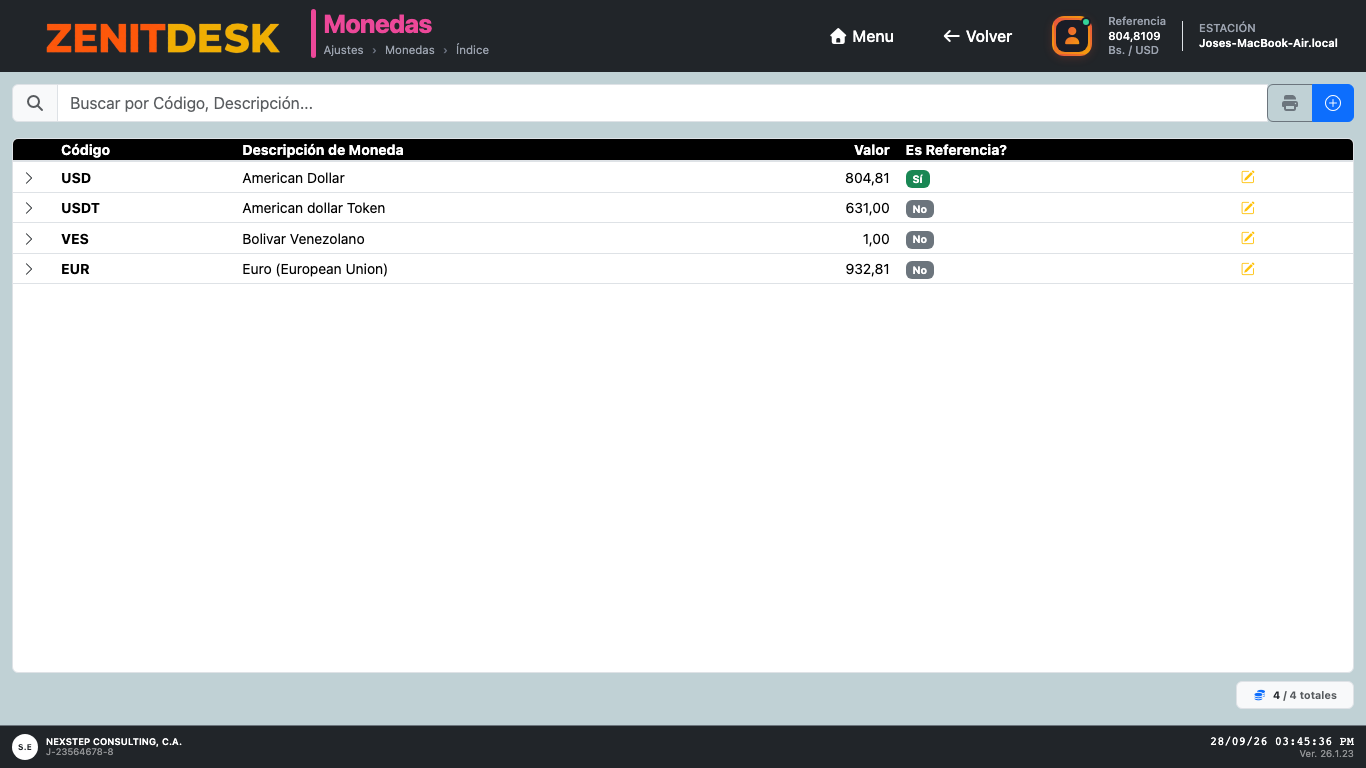The height and width of the screenshot is (768, 1366).
Task: Expand the USD row chevron
Action: [29, 178]
